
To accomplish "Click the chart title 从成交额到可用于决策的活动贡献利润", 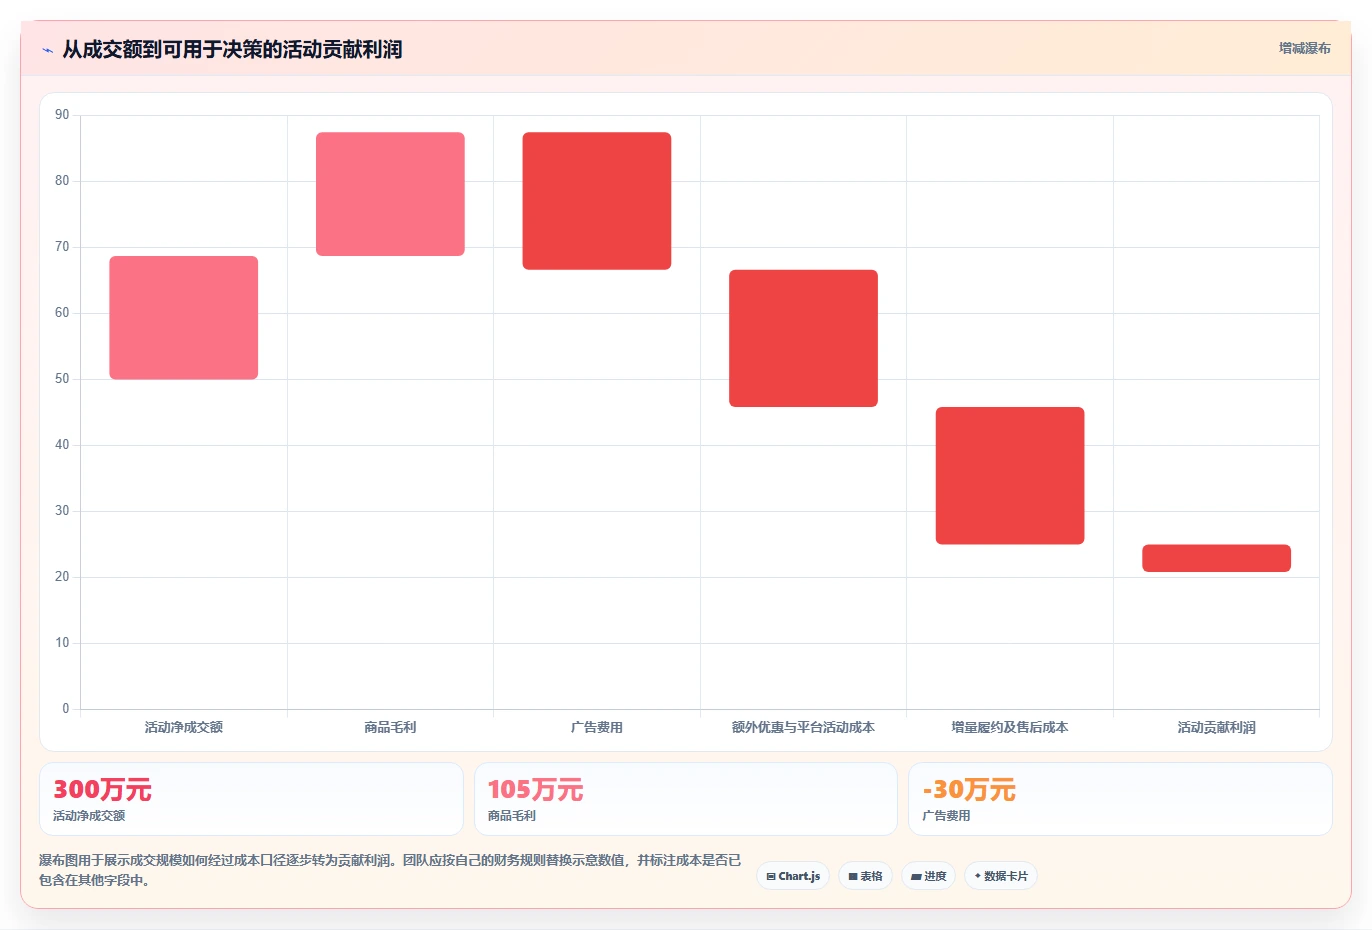I will 232,50.
